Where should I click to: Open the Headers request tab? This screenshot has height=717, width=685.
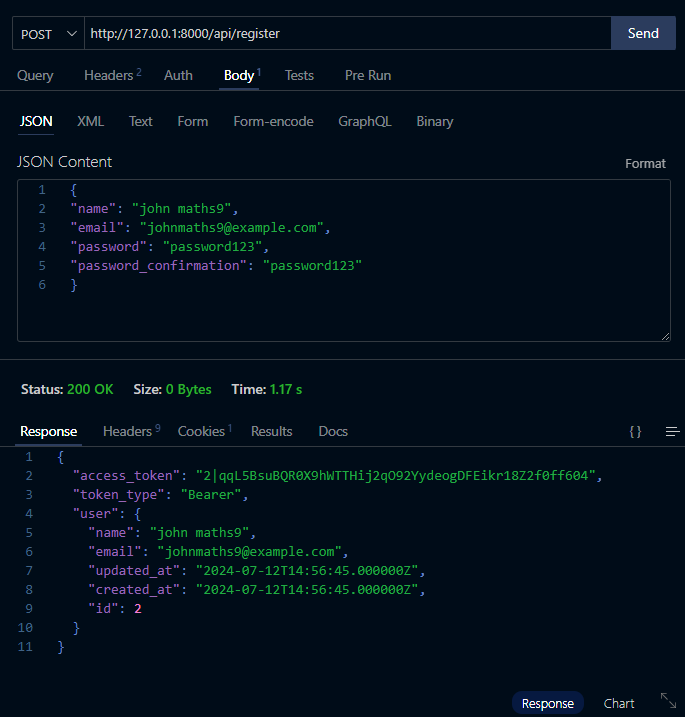tap(111, 75)
